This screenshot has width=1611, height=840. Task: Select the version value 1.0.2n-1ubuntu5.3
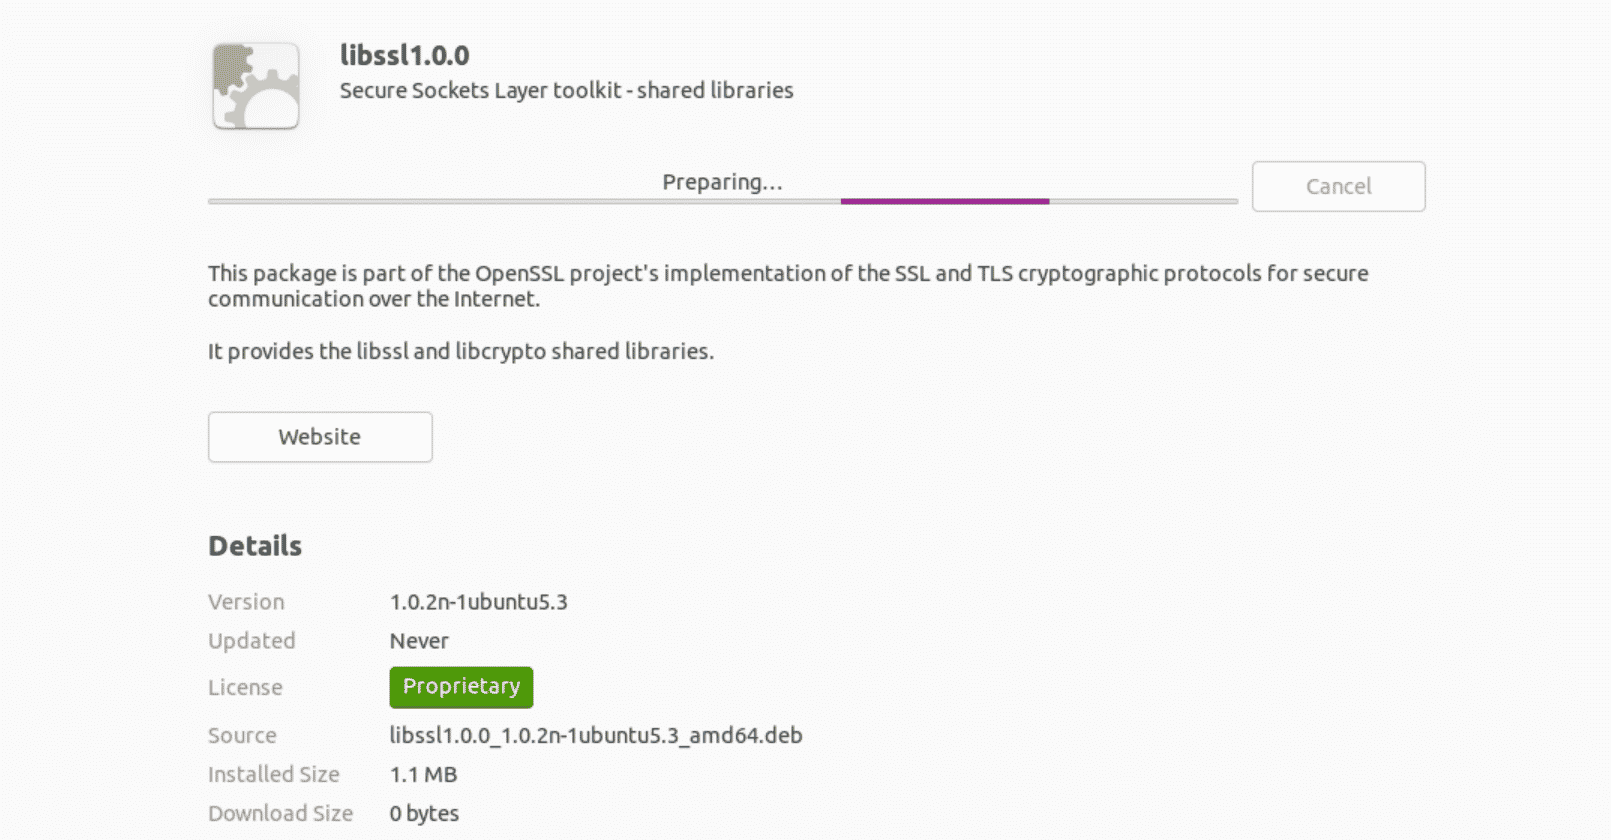click(x=478, y=602)
